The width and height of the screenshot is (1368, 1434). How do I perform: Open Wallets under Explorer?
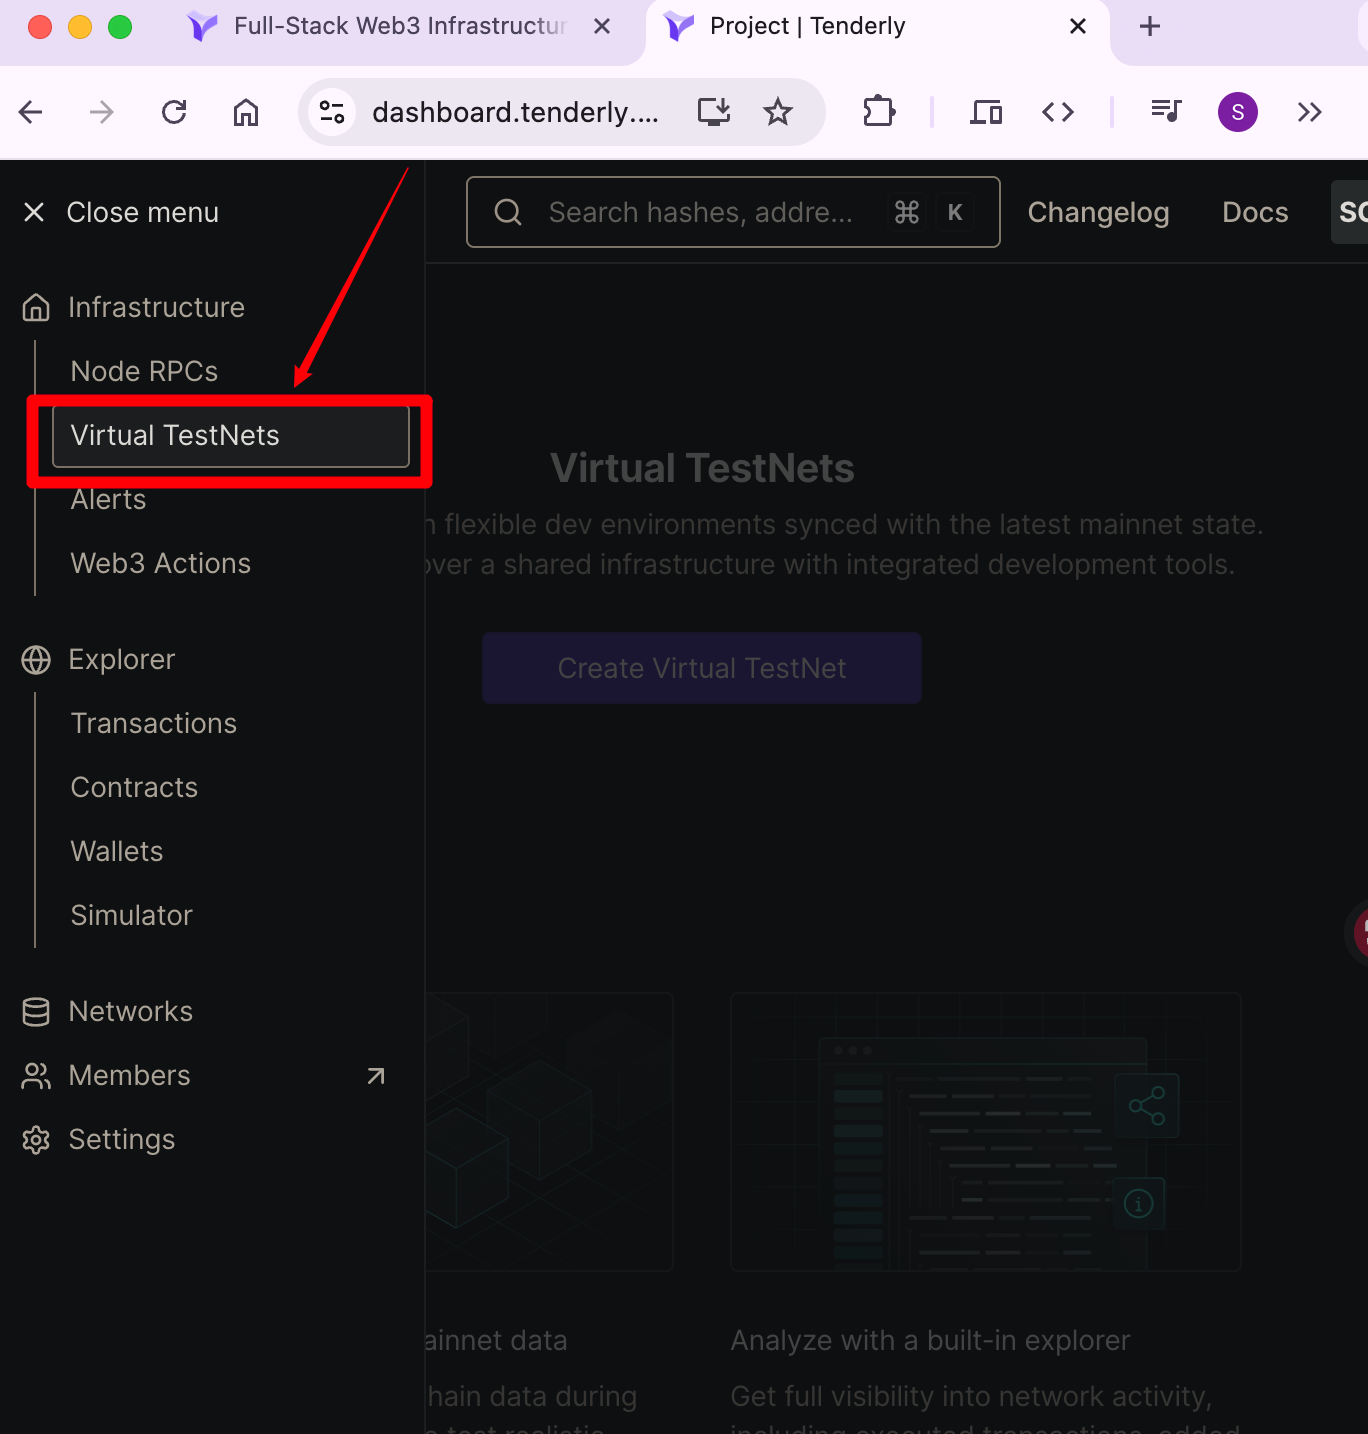(x=117, y=851)
